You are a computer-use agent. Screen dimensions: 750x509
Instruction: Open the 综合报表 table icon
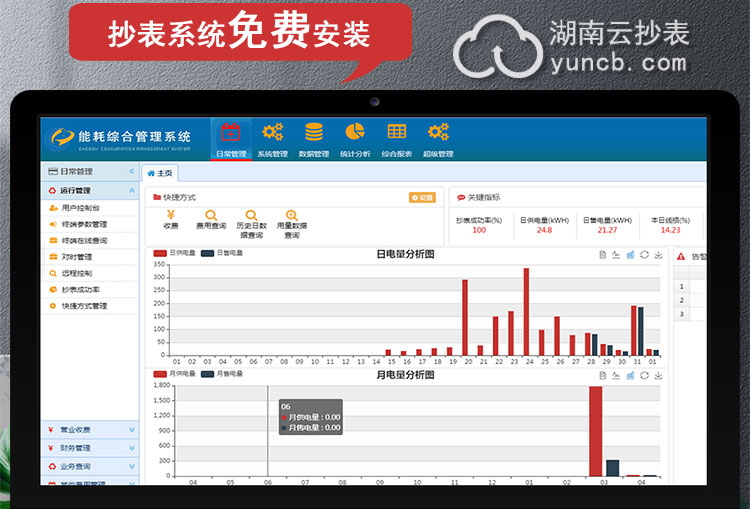pyautogui.click(x=396, y=134)
